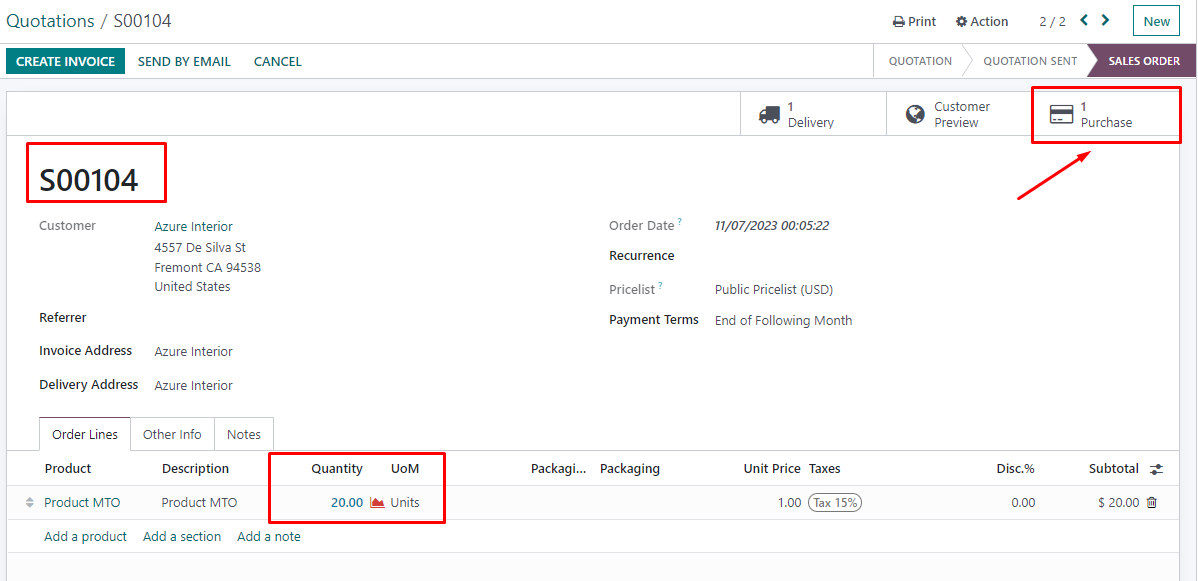Open customer Azure Interior link
Image resolution: width=1198 pixels, height=581 pixels.
click(193, 226)
